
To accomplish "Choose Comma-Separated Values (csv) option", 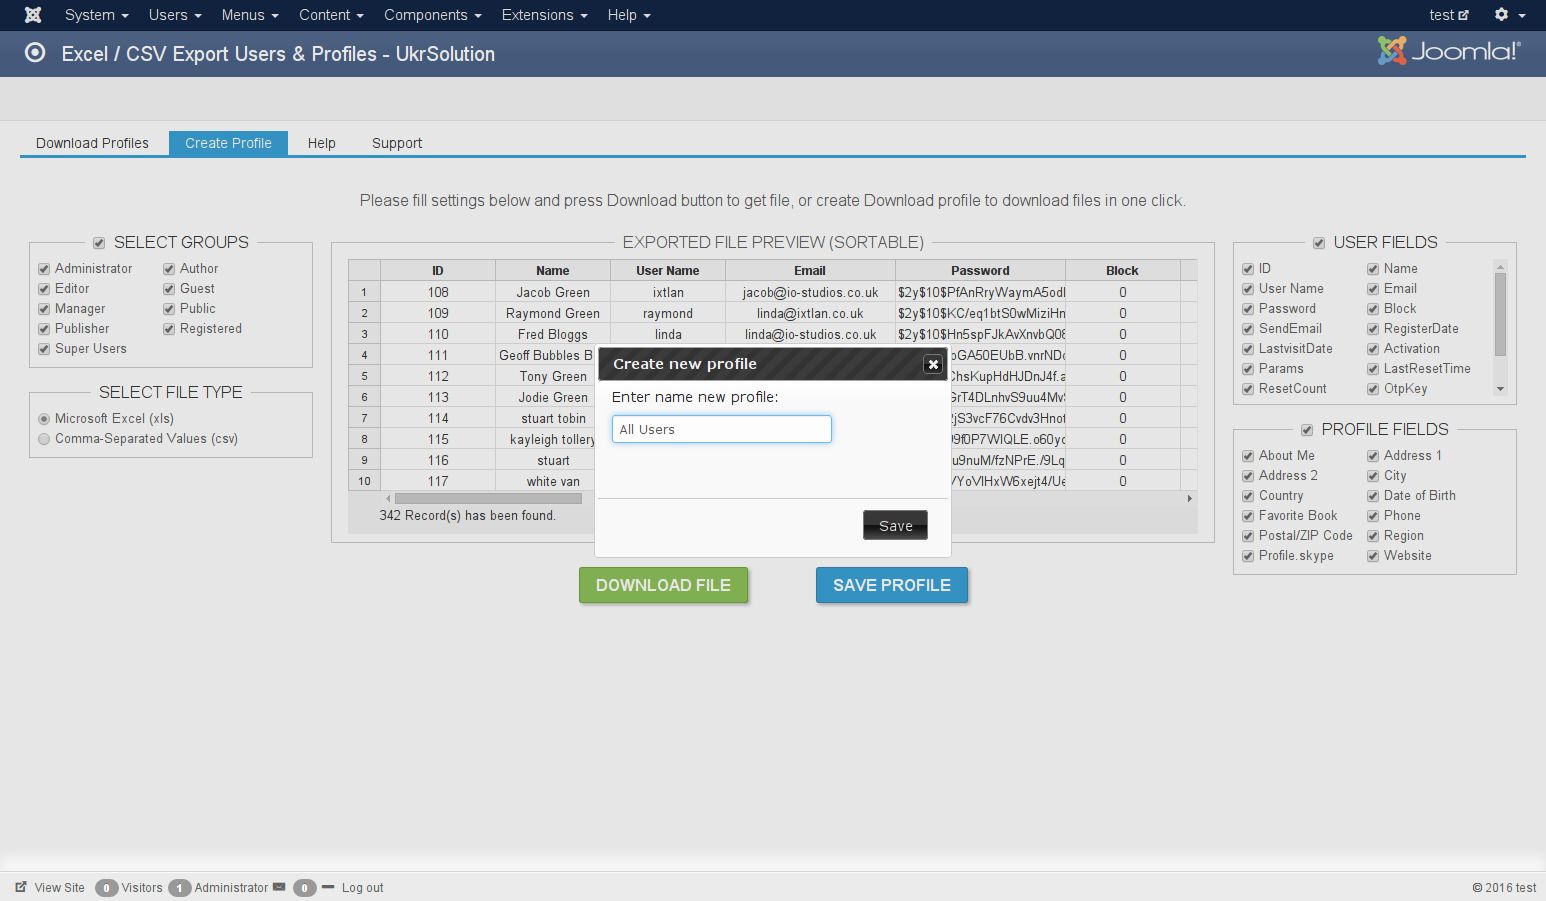I will (x=44, y=439).
